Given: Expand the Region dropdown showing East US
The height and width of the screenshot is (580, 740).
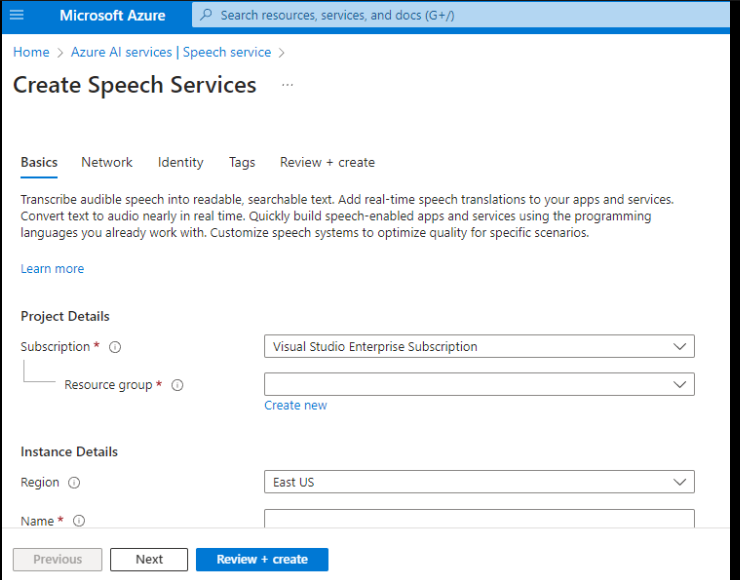Looking at the screenshot, I should (479, 482).
